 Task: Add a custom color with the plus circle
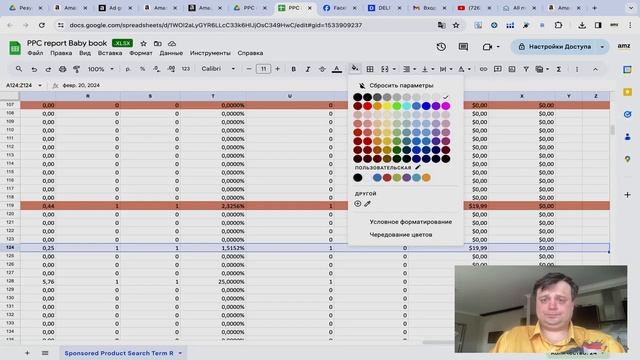358,203
